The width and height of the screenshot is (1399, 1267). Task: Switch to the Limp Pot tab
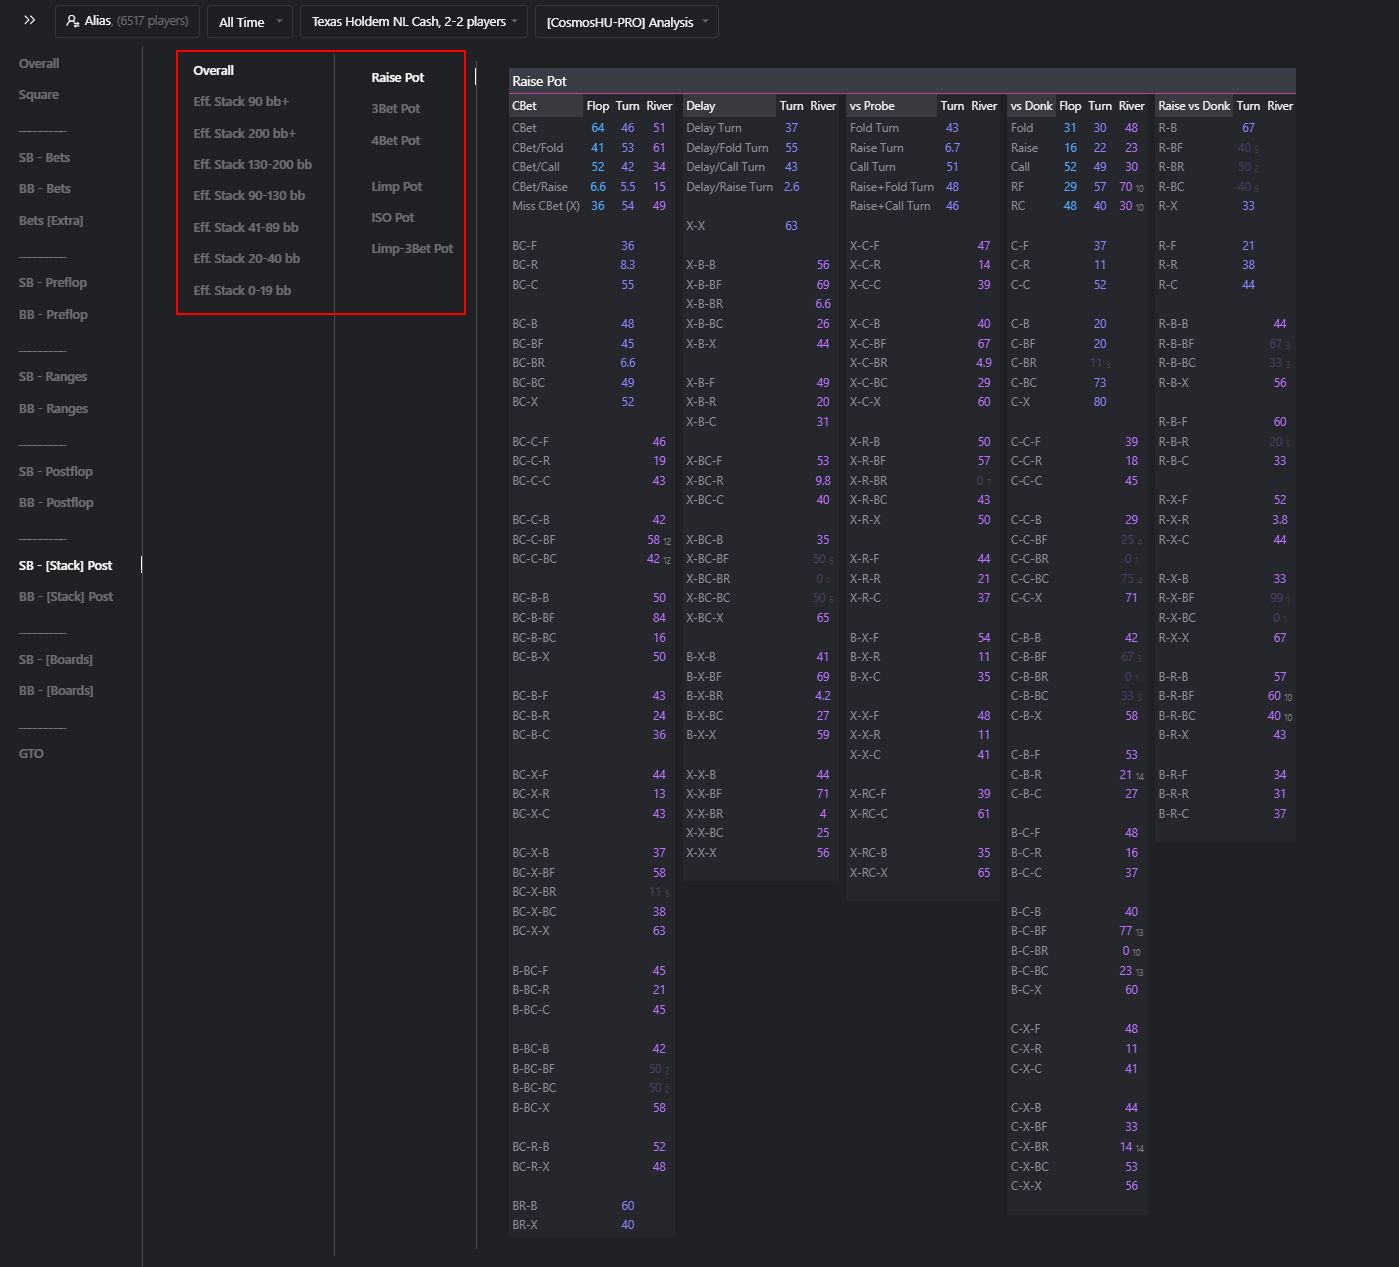pyautogui.click(x=397, y=187)
